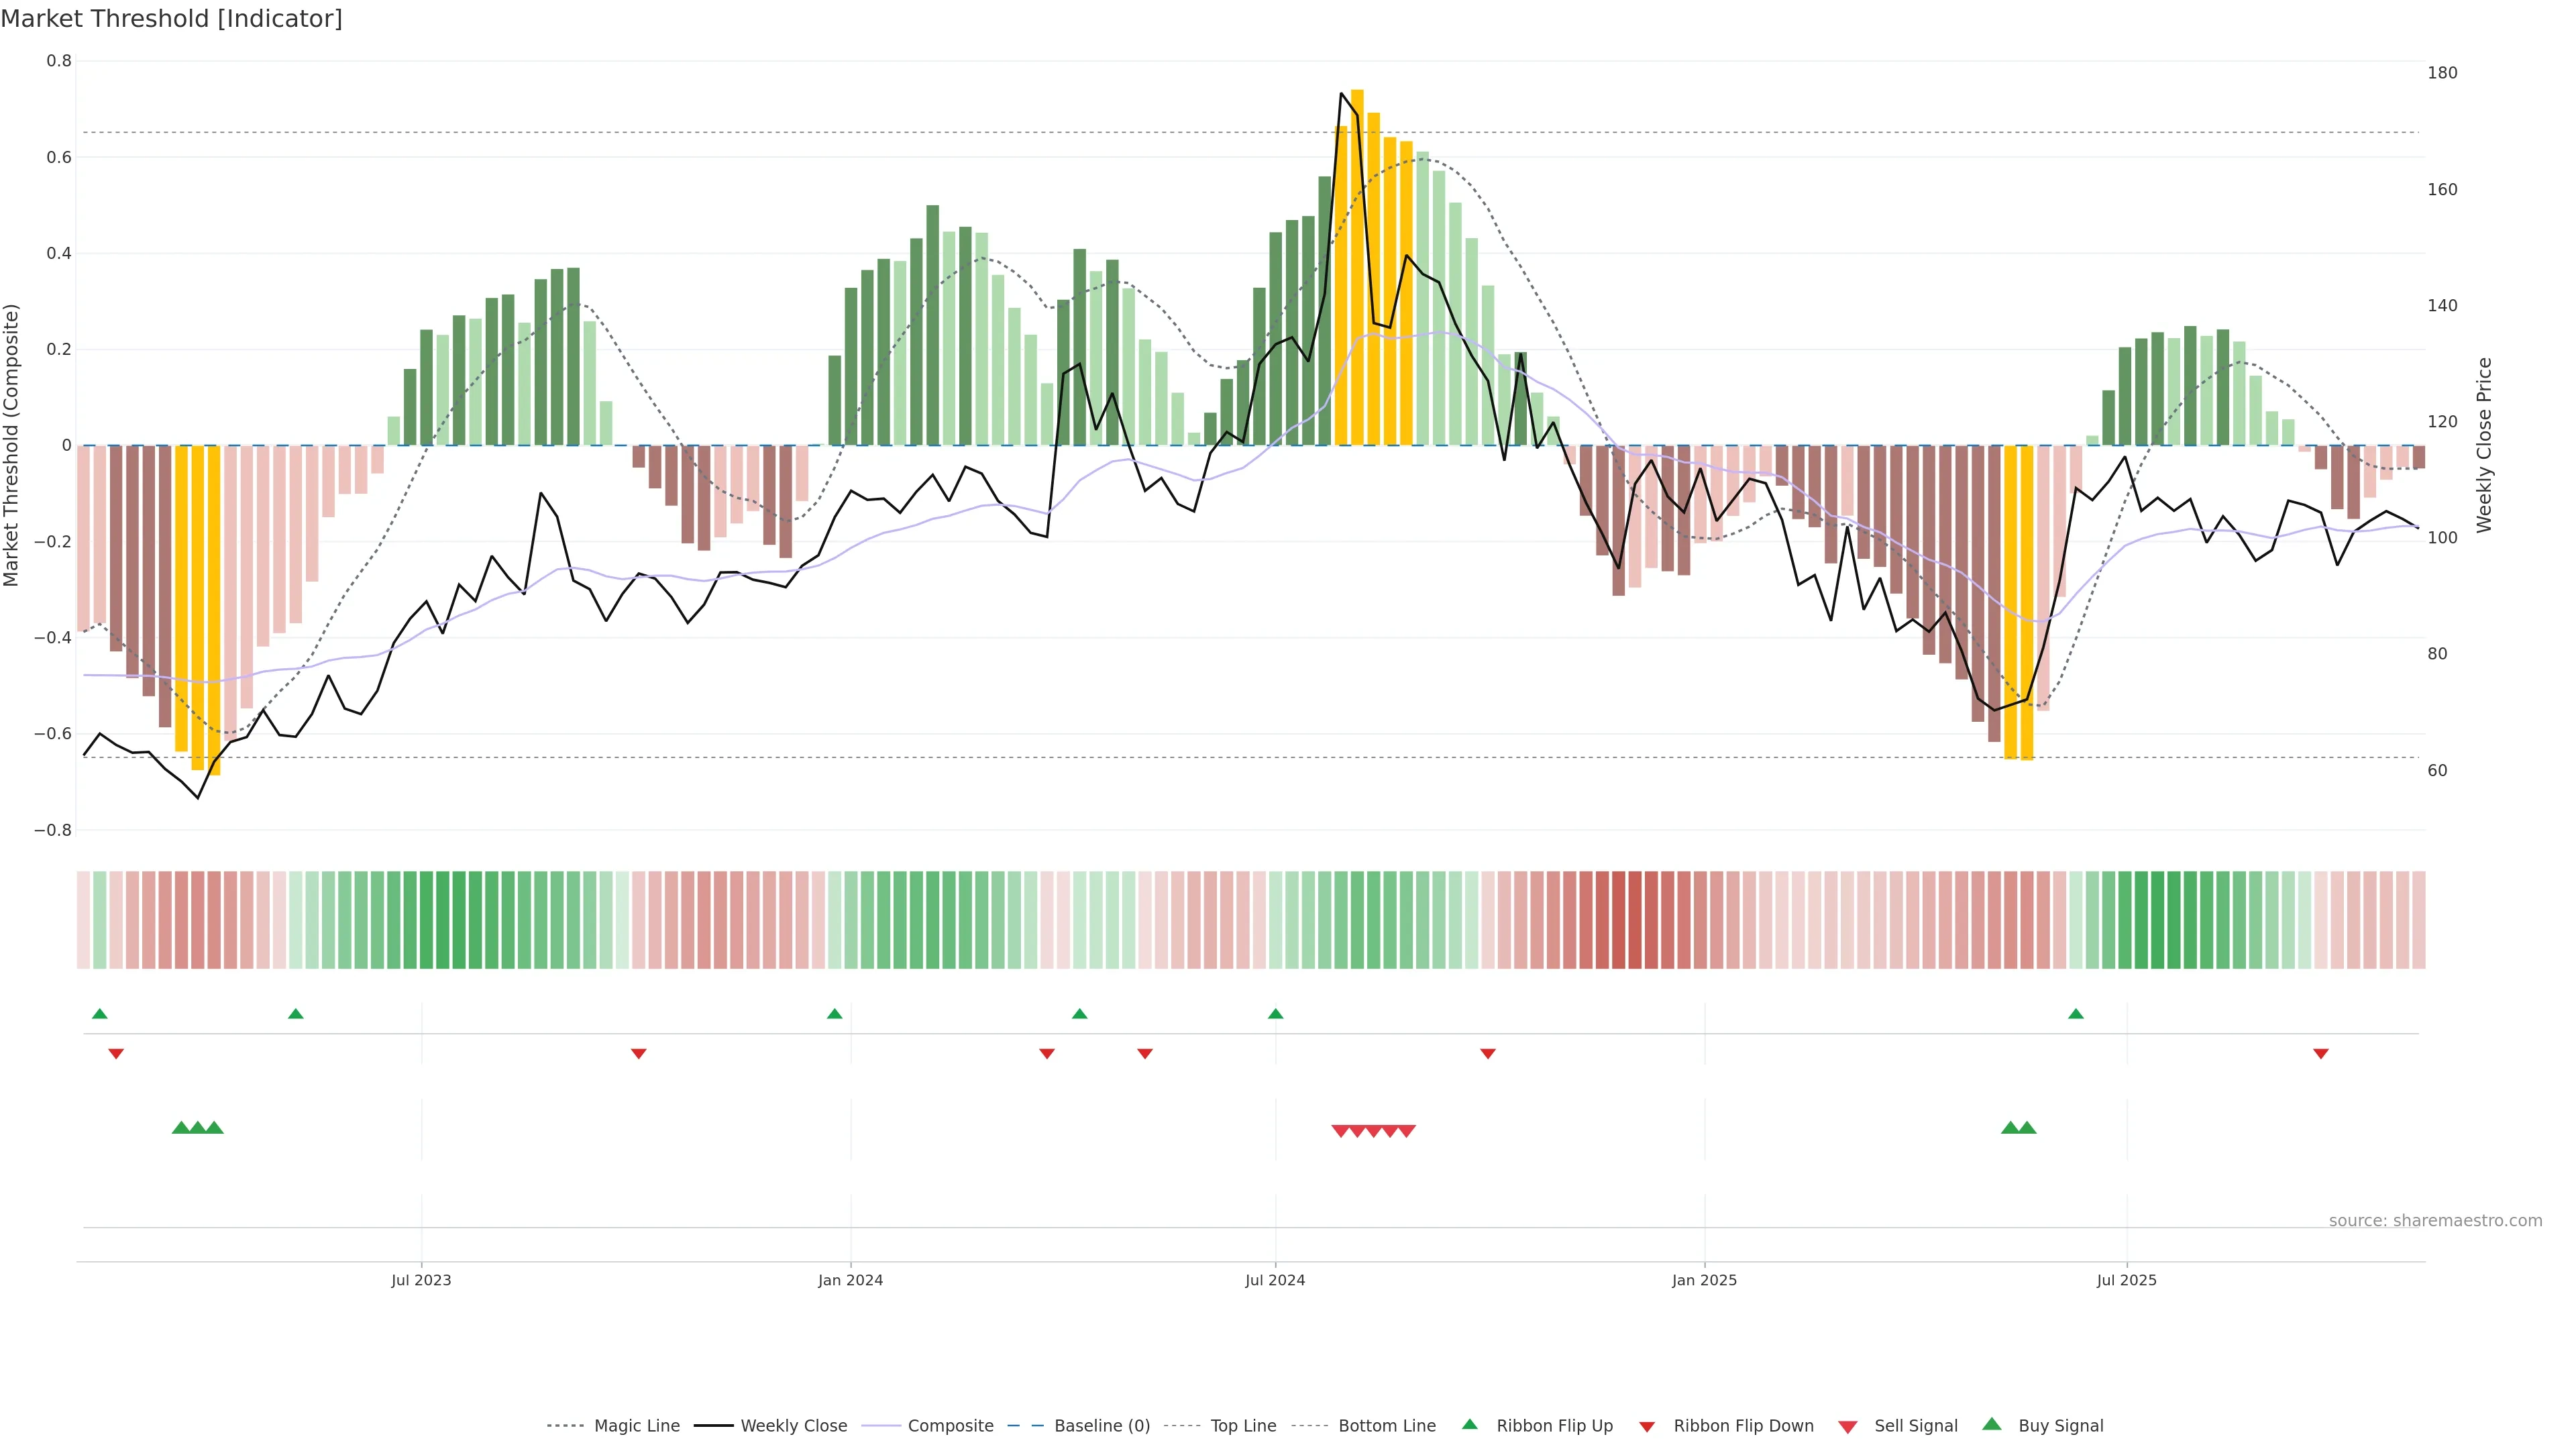This screenshot has height=1449, width=2576.
Task: Click the sharemaestro.com source text
Action: (2435, 1220)
